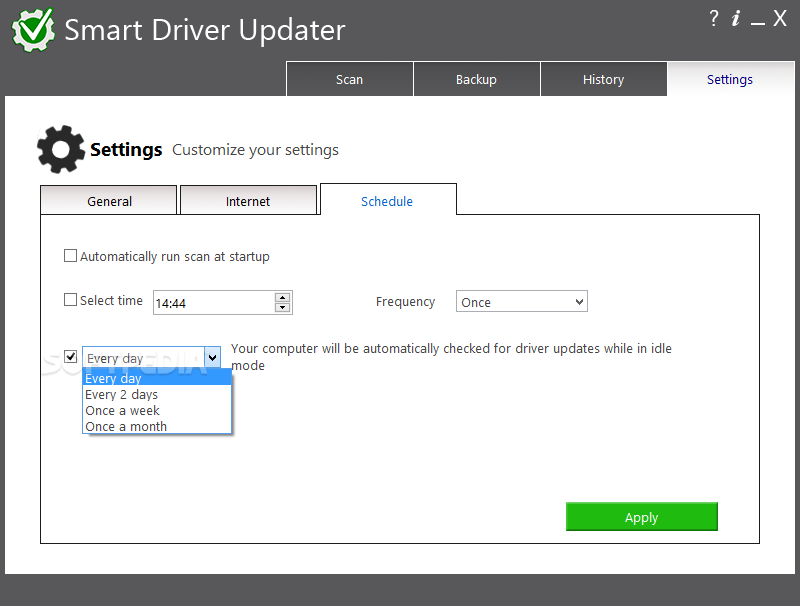Viewport: 800px width, 606px height.
Task: Enable Automatically run scan at startup
Action: point(70,256)
